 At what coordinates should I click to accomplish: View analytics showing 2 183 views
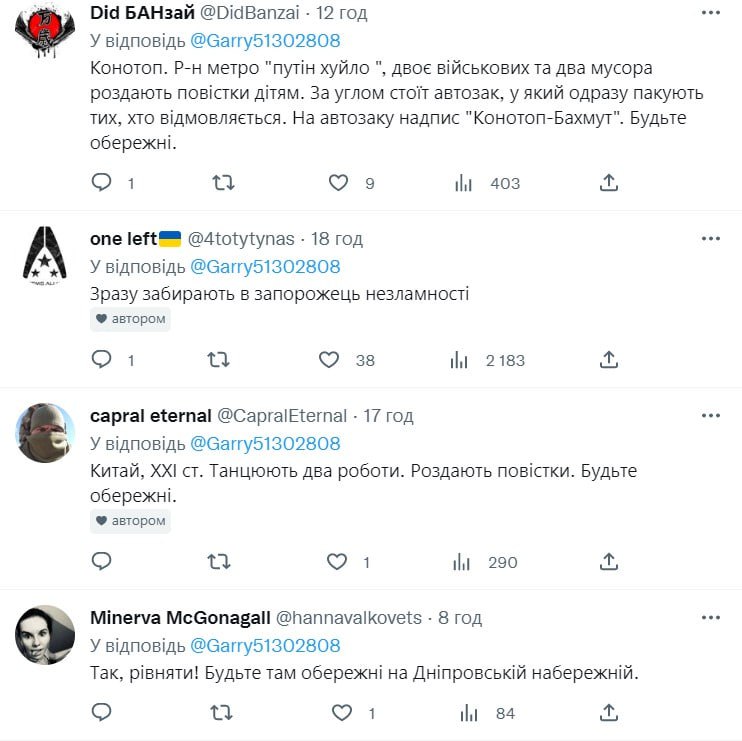(x=459, y=360)
